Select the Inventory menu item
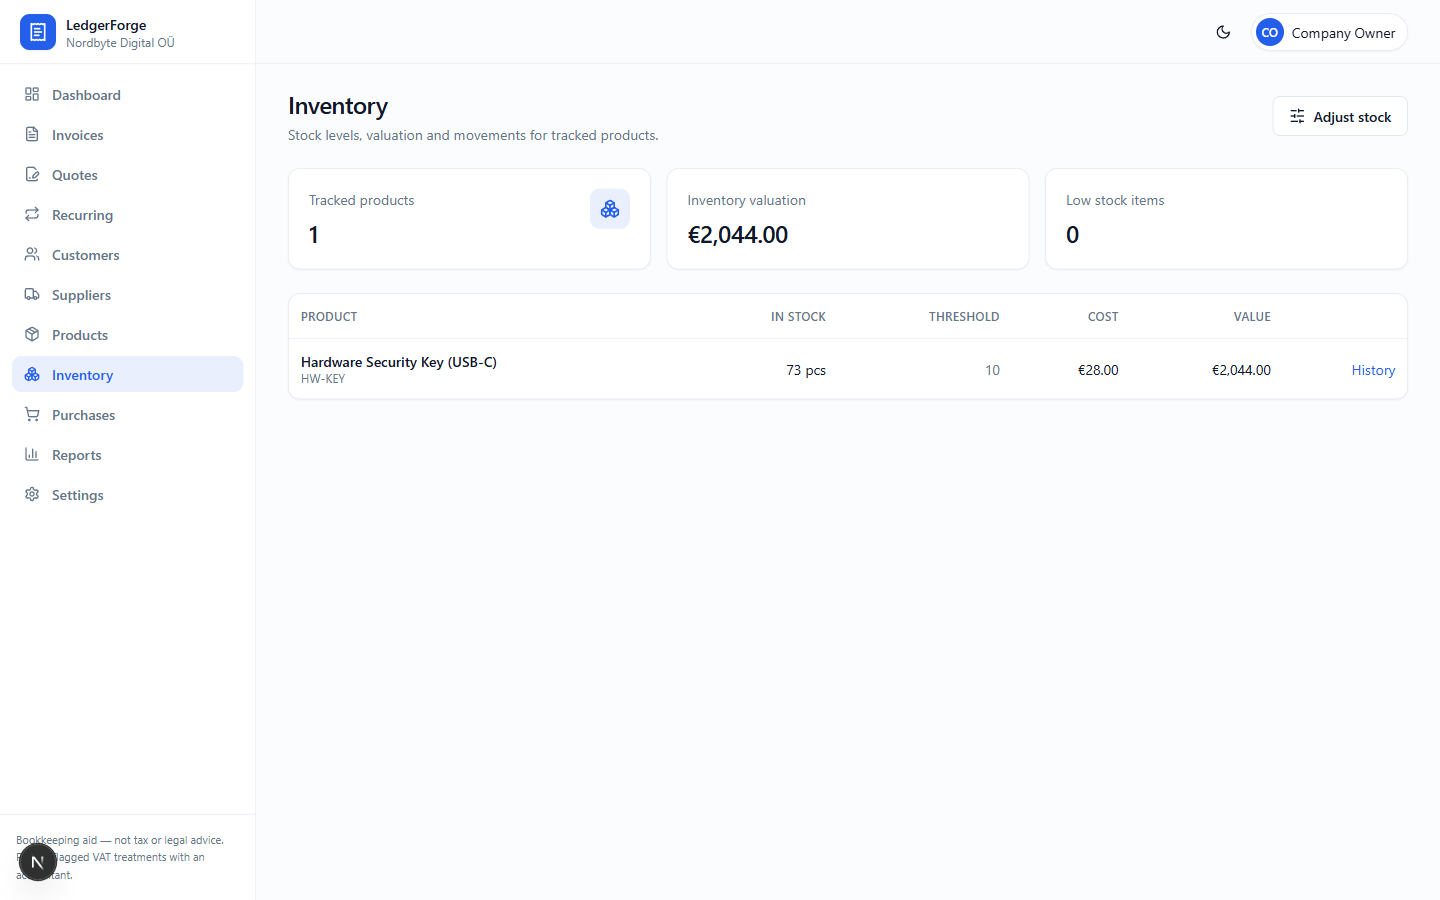Screen dimensions: 1440x900 point(127,374)
